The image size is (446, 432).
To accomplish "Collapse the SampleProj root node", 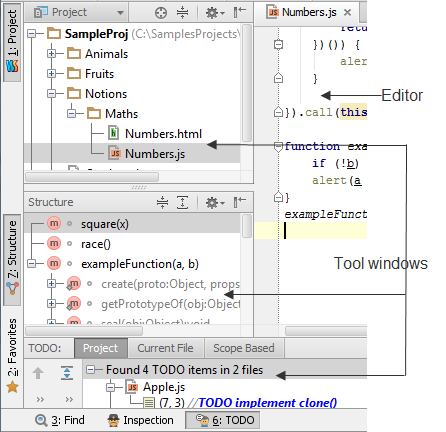I will click(x=32, y=33).
